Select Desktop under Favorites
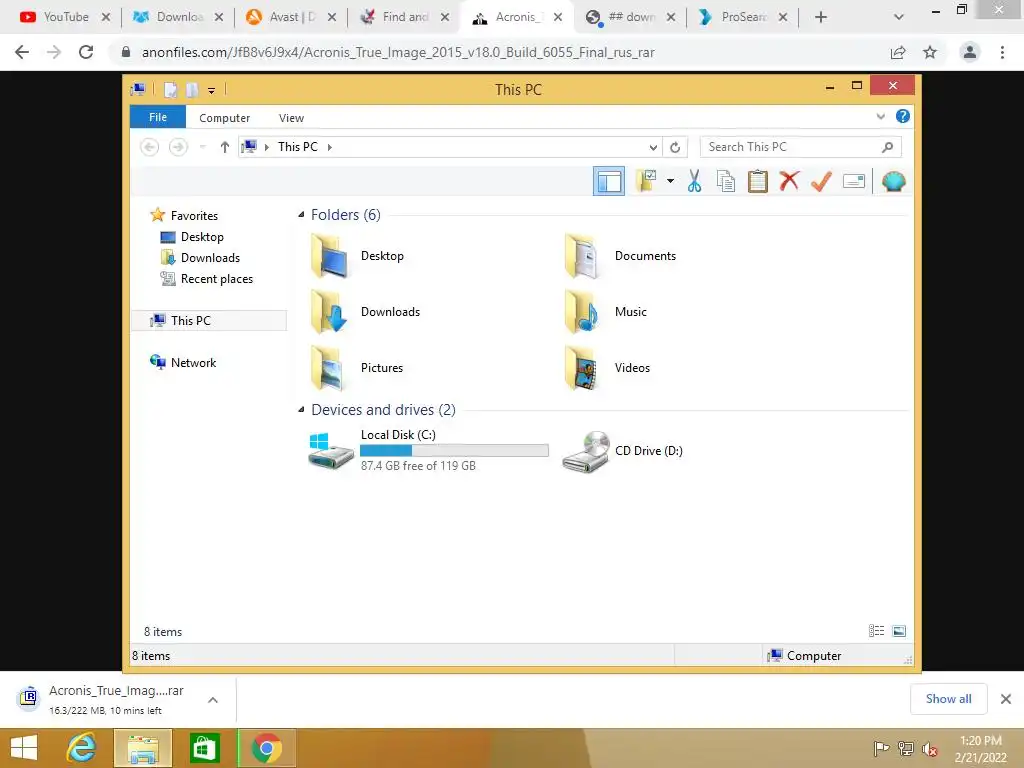The width and height of the screenshot is (1024, 768). [202, 237]
